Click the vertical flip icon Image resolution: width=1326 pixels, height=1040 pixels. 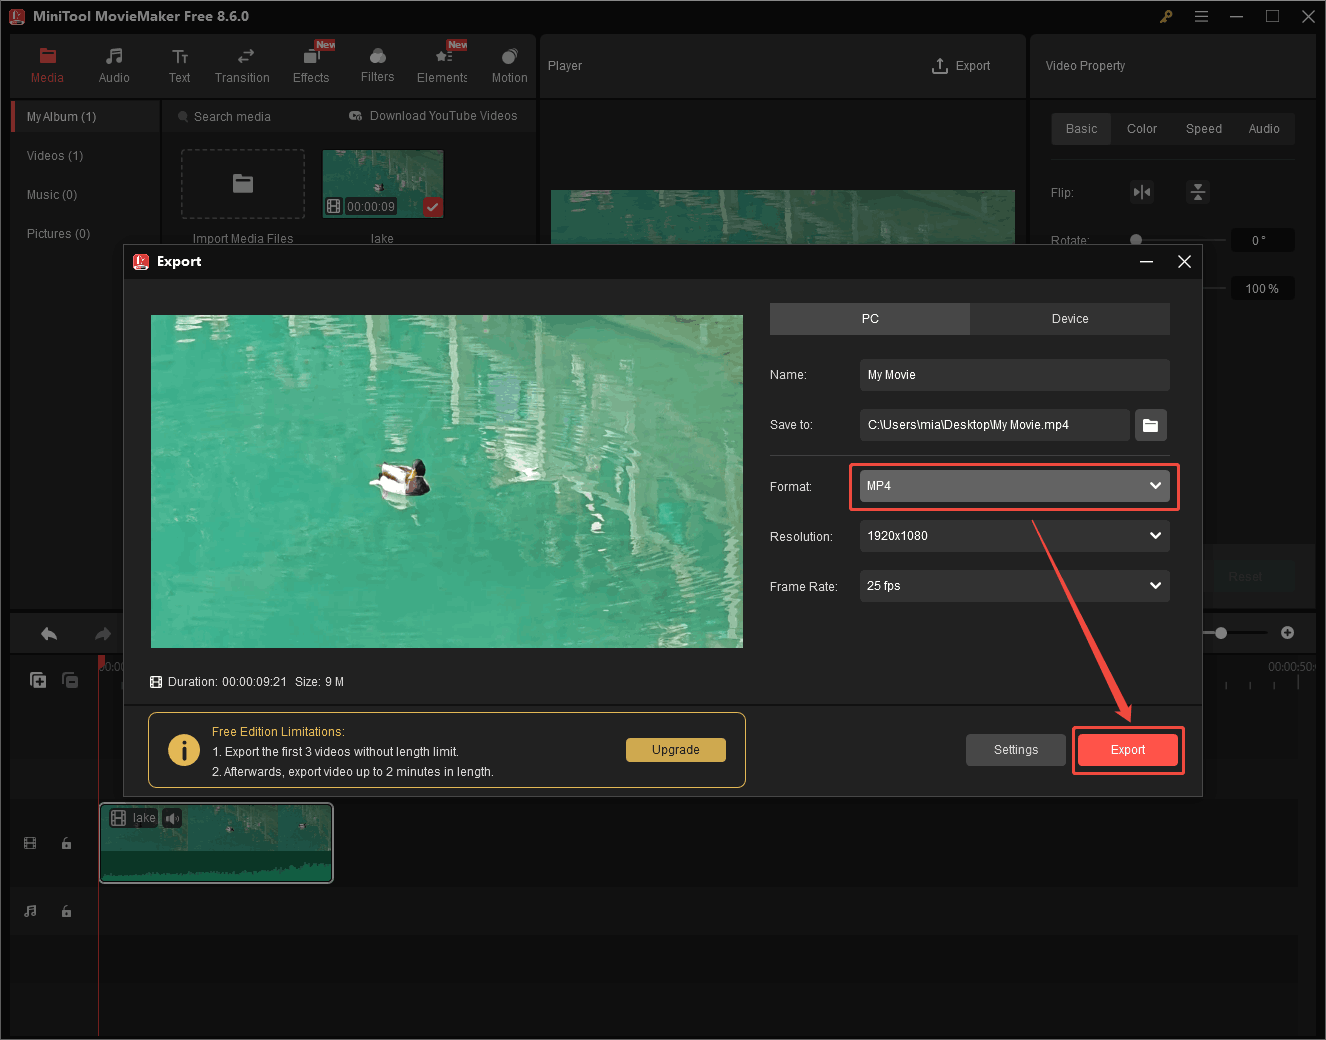(x=1198, y=192)
